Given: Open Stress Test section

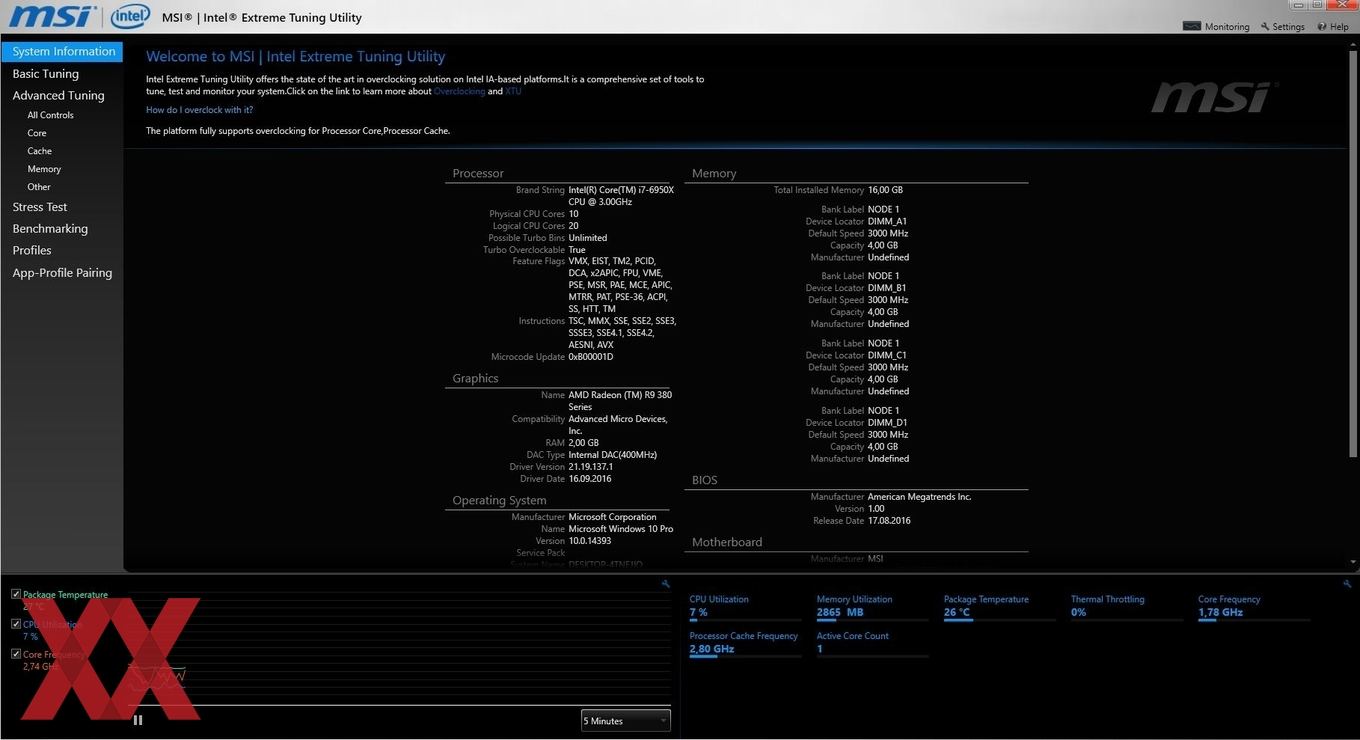Looking at the screenshot, I should click(40, 207).
